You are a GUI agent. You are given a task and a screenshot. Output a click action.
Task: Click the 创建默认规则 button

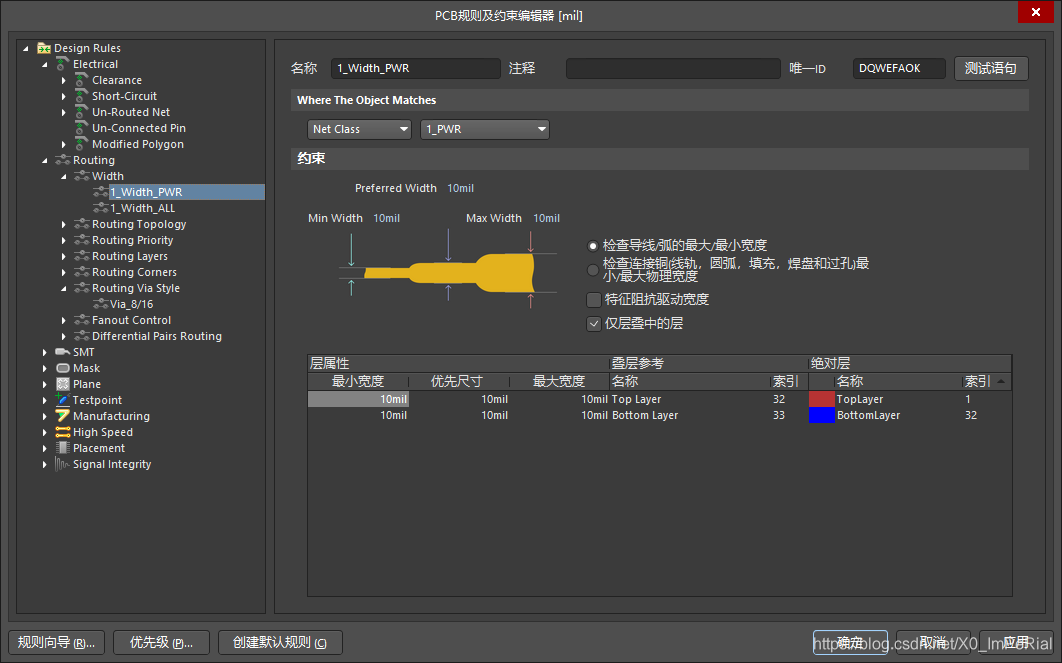pyautogui.click(x=280, y=642)
